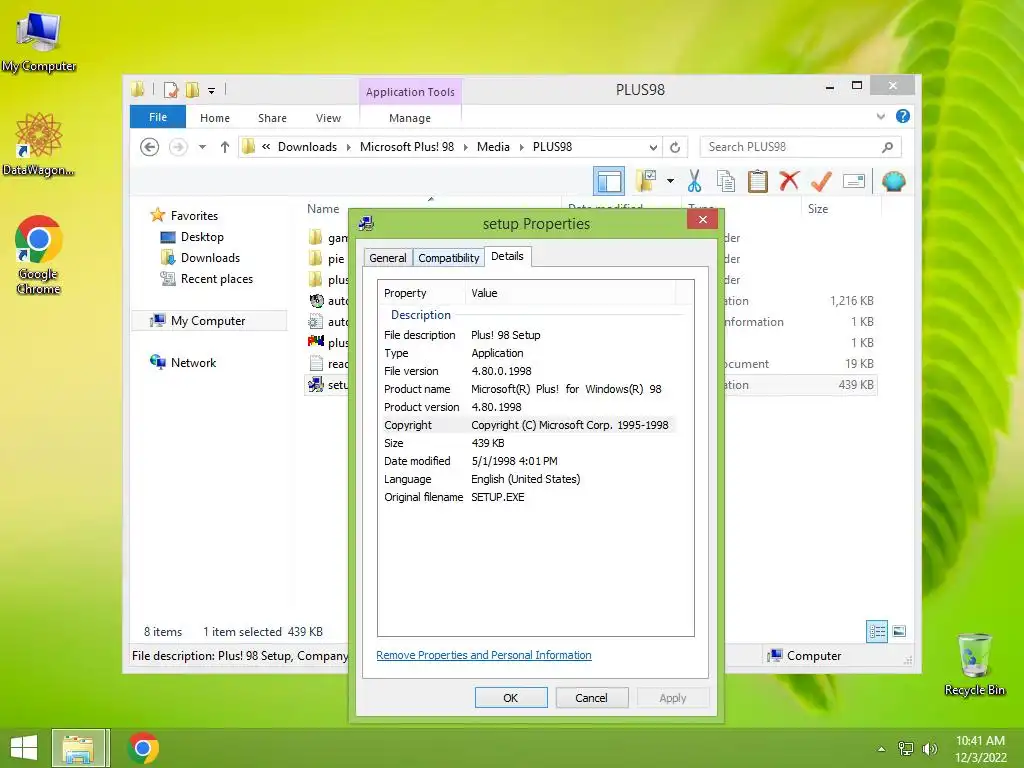The height and width of the screenshot is (768, 1024).
Task: Open Explorer Help question mark icon
Action: coord(903,116)
